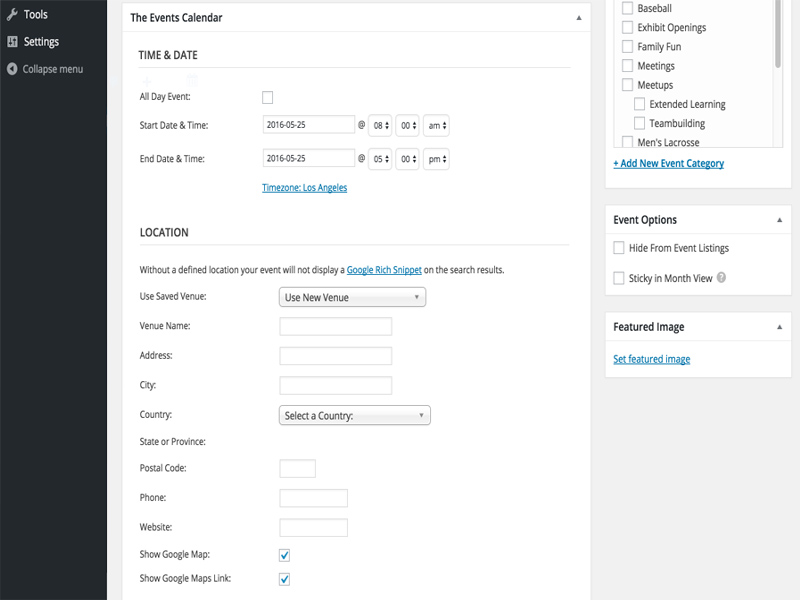
Task: Click the Venue Name input field
Action: click(335, 325)
